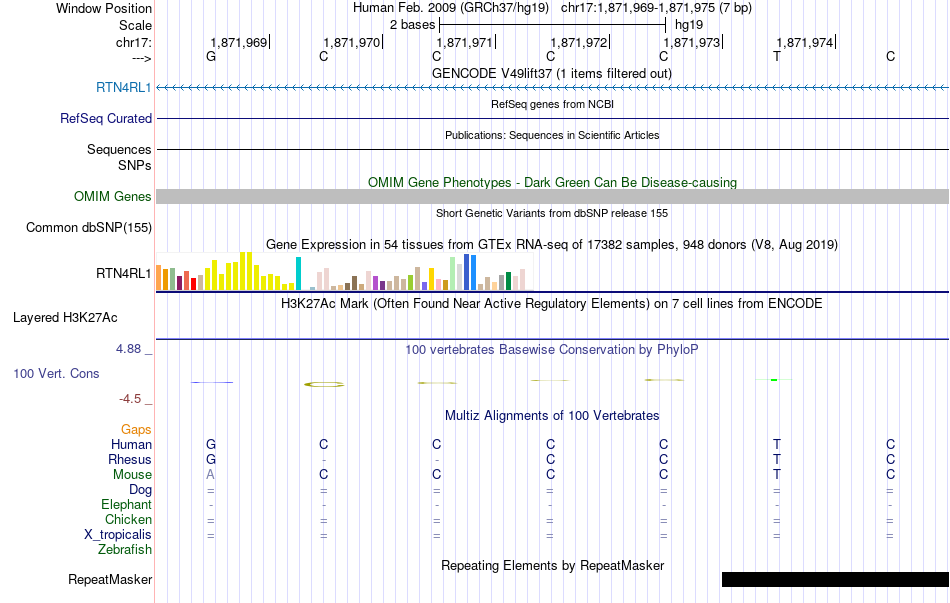Click the 1,871,969 position label

239,42
